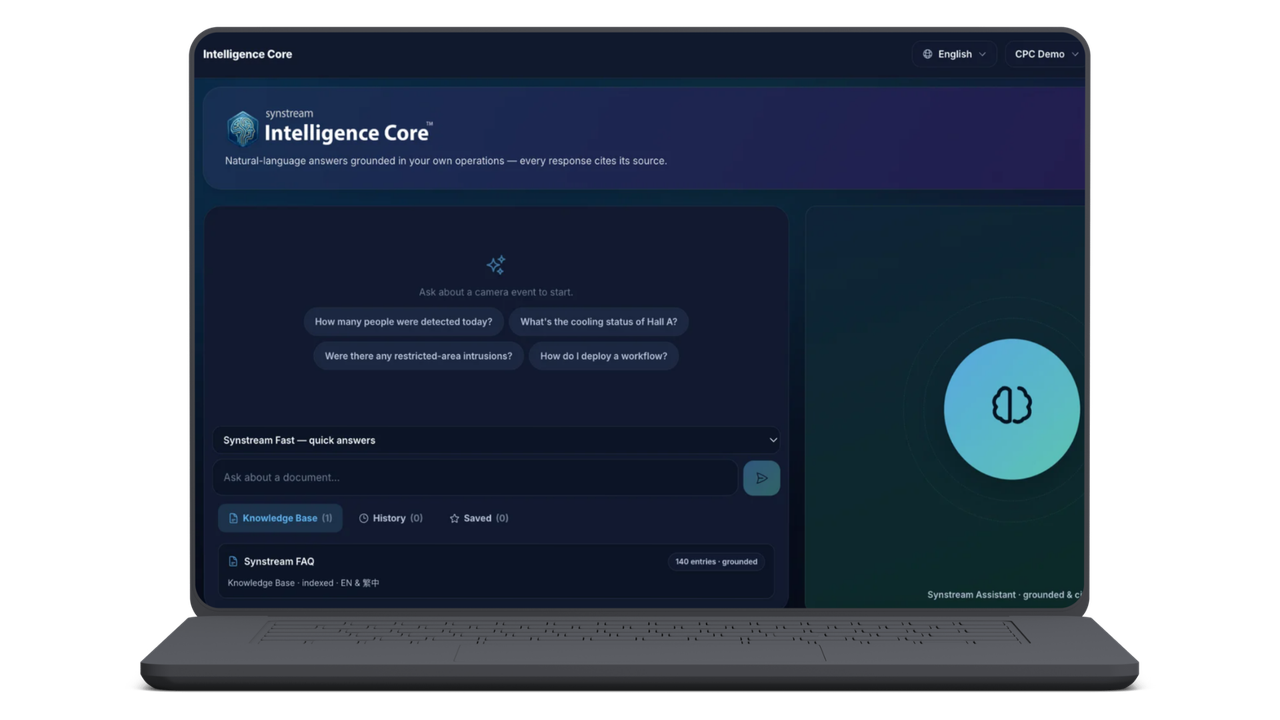Choose 'Were there any restricted-area intrusions?' suggestion
The width and height of the screenshot is (1280, 720).
[x=418, y=356]
